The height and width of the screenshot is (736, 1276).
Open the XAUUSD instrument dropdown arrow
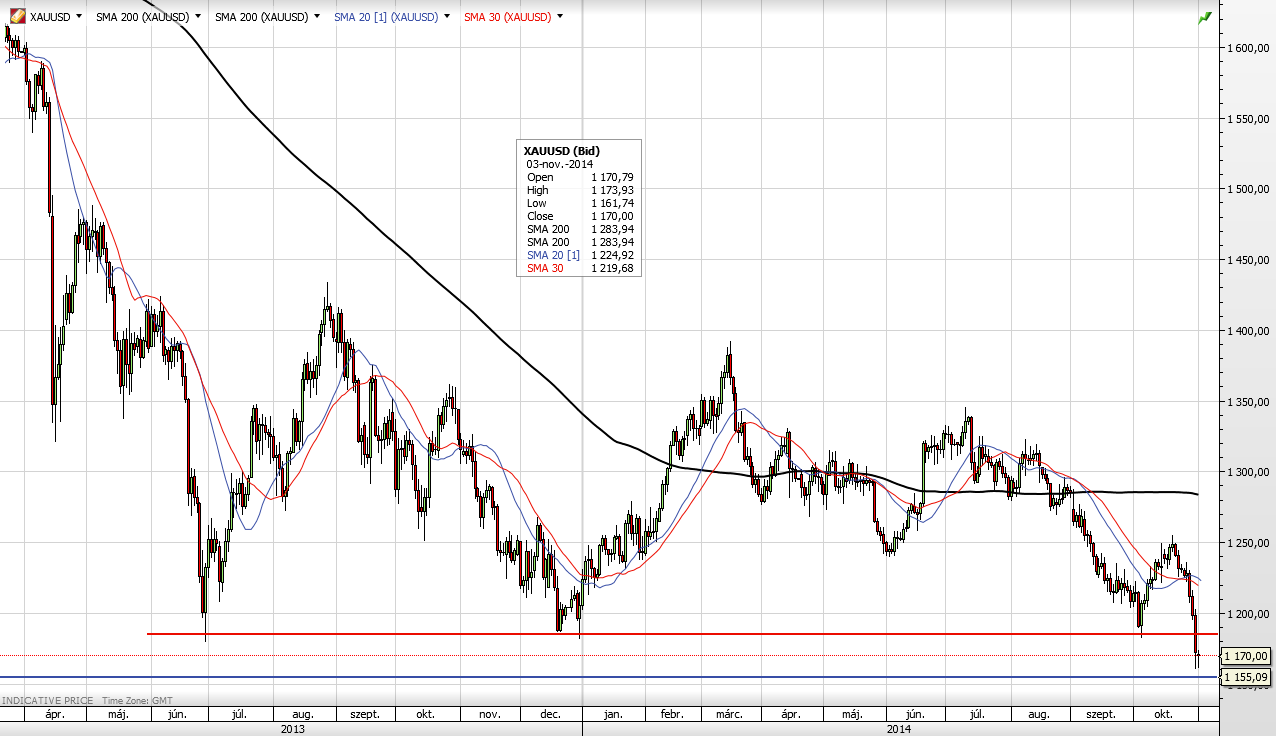(x=79, y=17)
